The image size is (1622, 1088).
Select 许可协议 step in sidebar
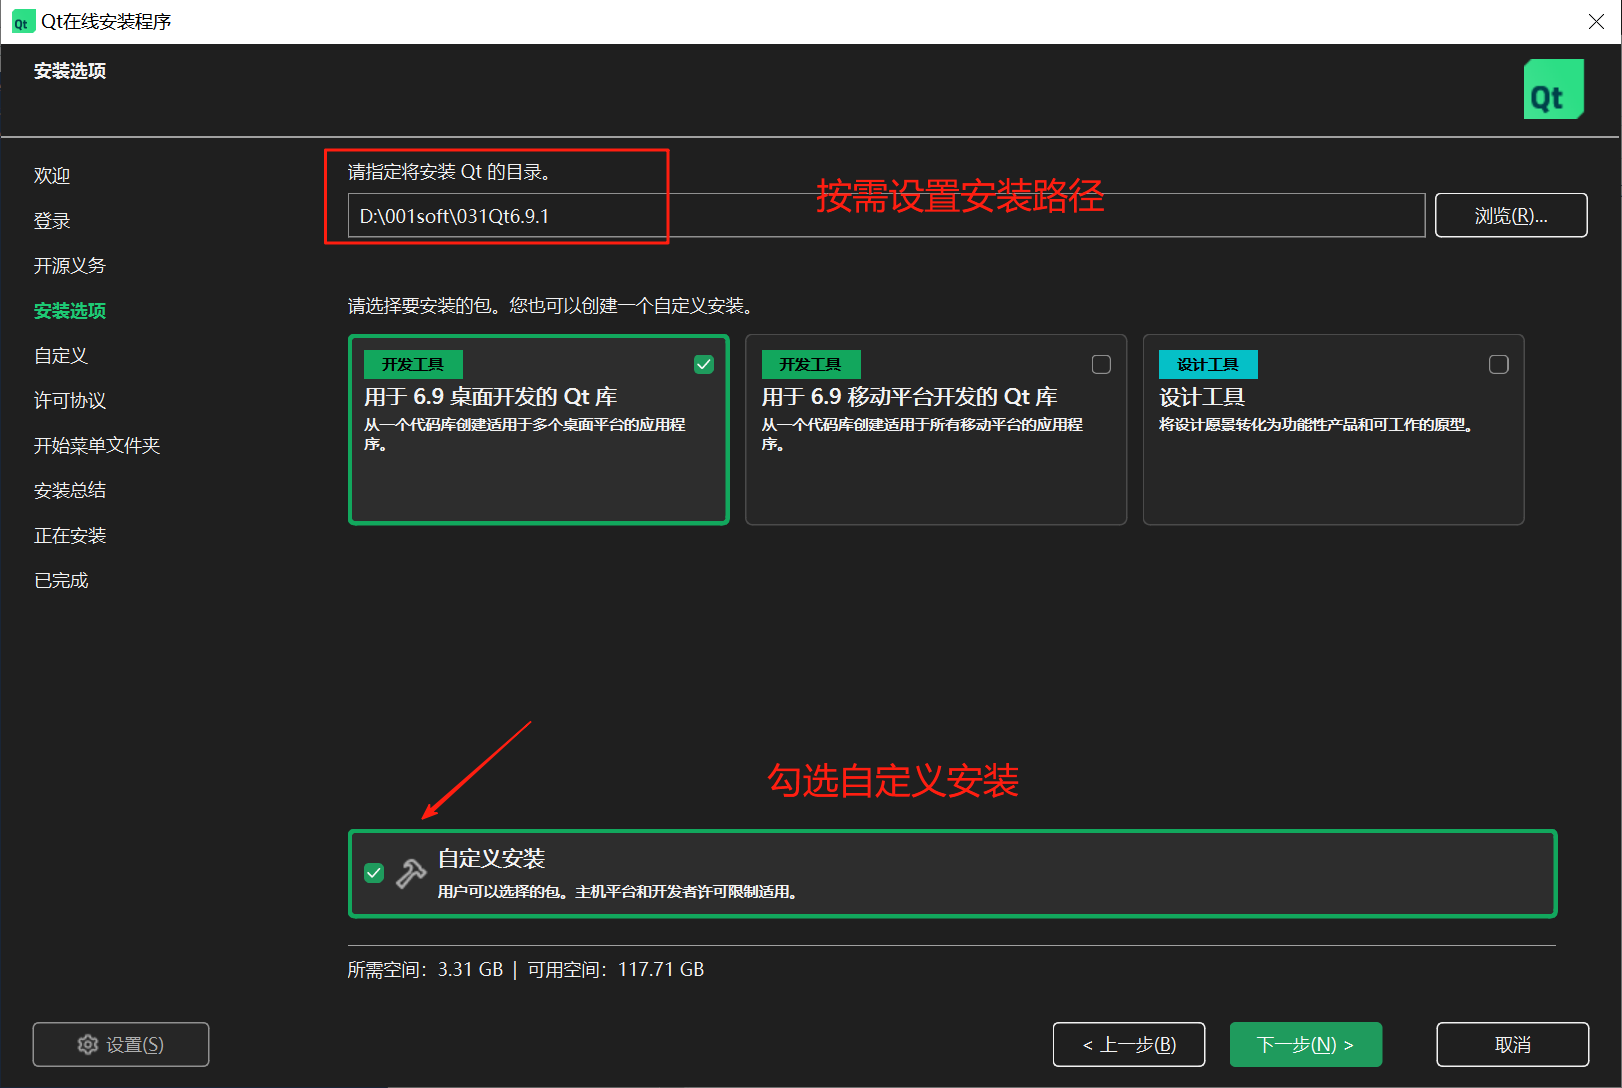pos(70,401)
